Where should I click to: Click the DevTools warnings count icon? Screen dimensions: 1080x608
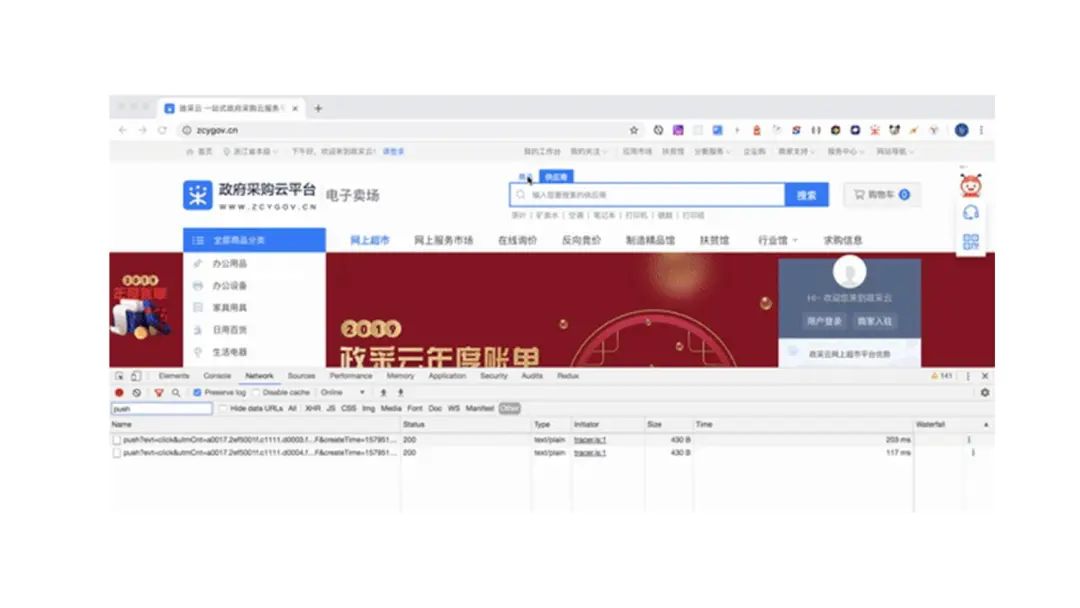coord(942,376)
